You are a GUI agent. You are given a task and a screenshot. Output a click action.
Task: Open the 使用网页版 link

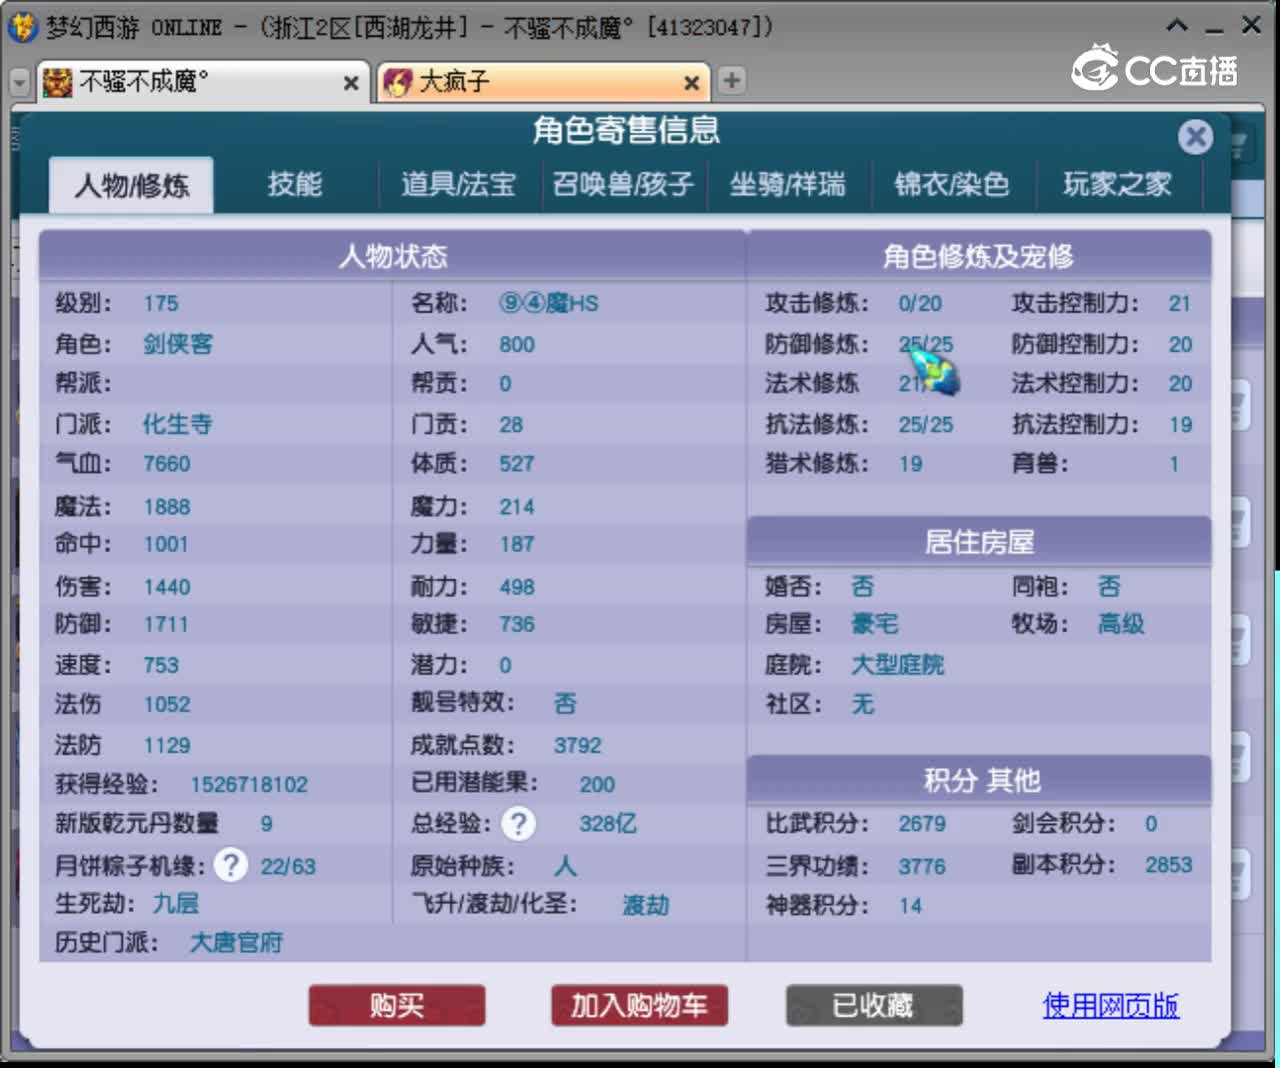1110,1005
